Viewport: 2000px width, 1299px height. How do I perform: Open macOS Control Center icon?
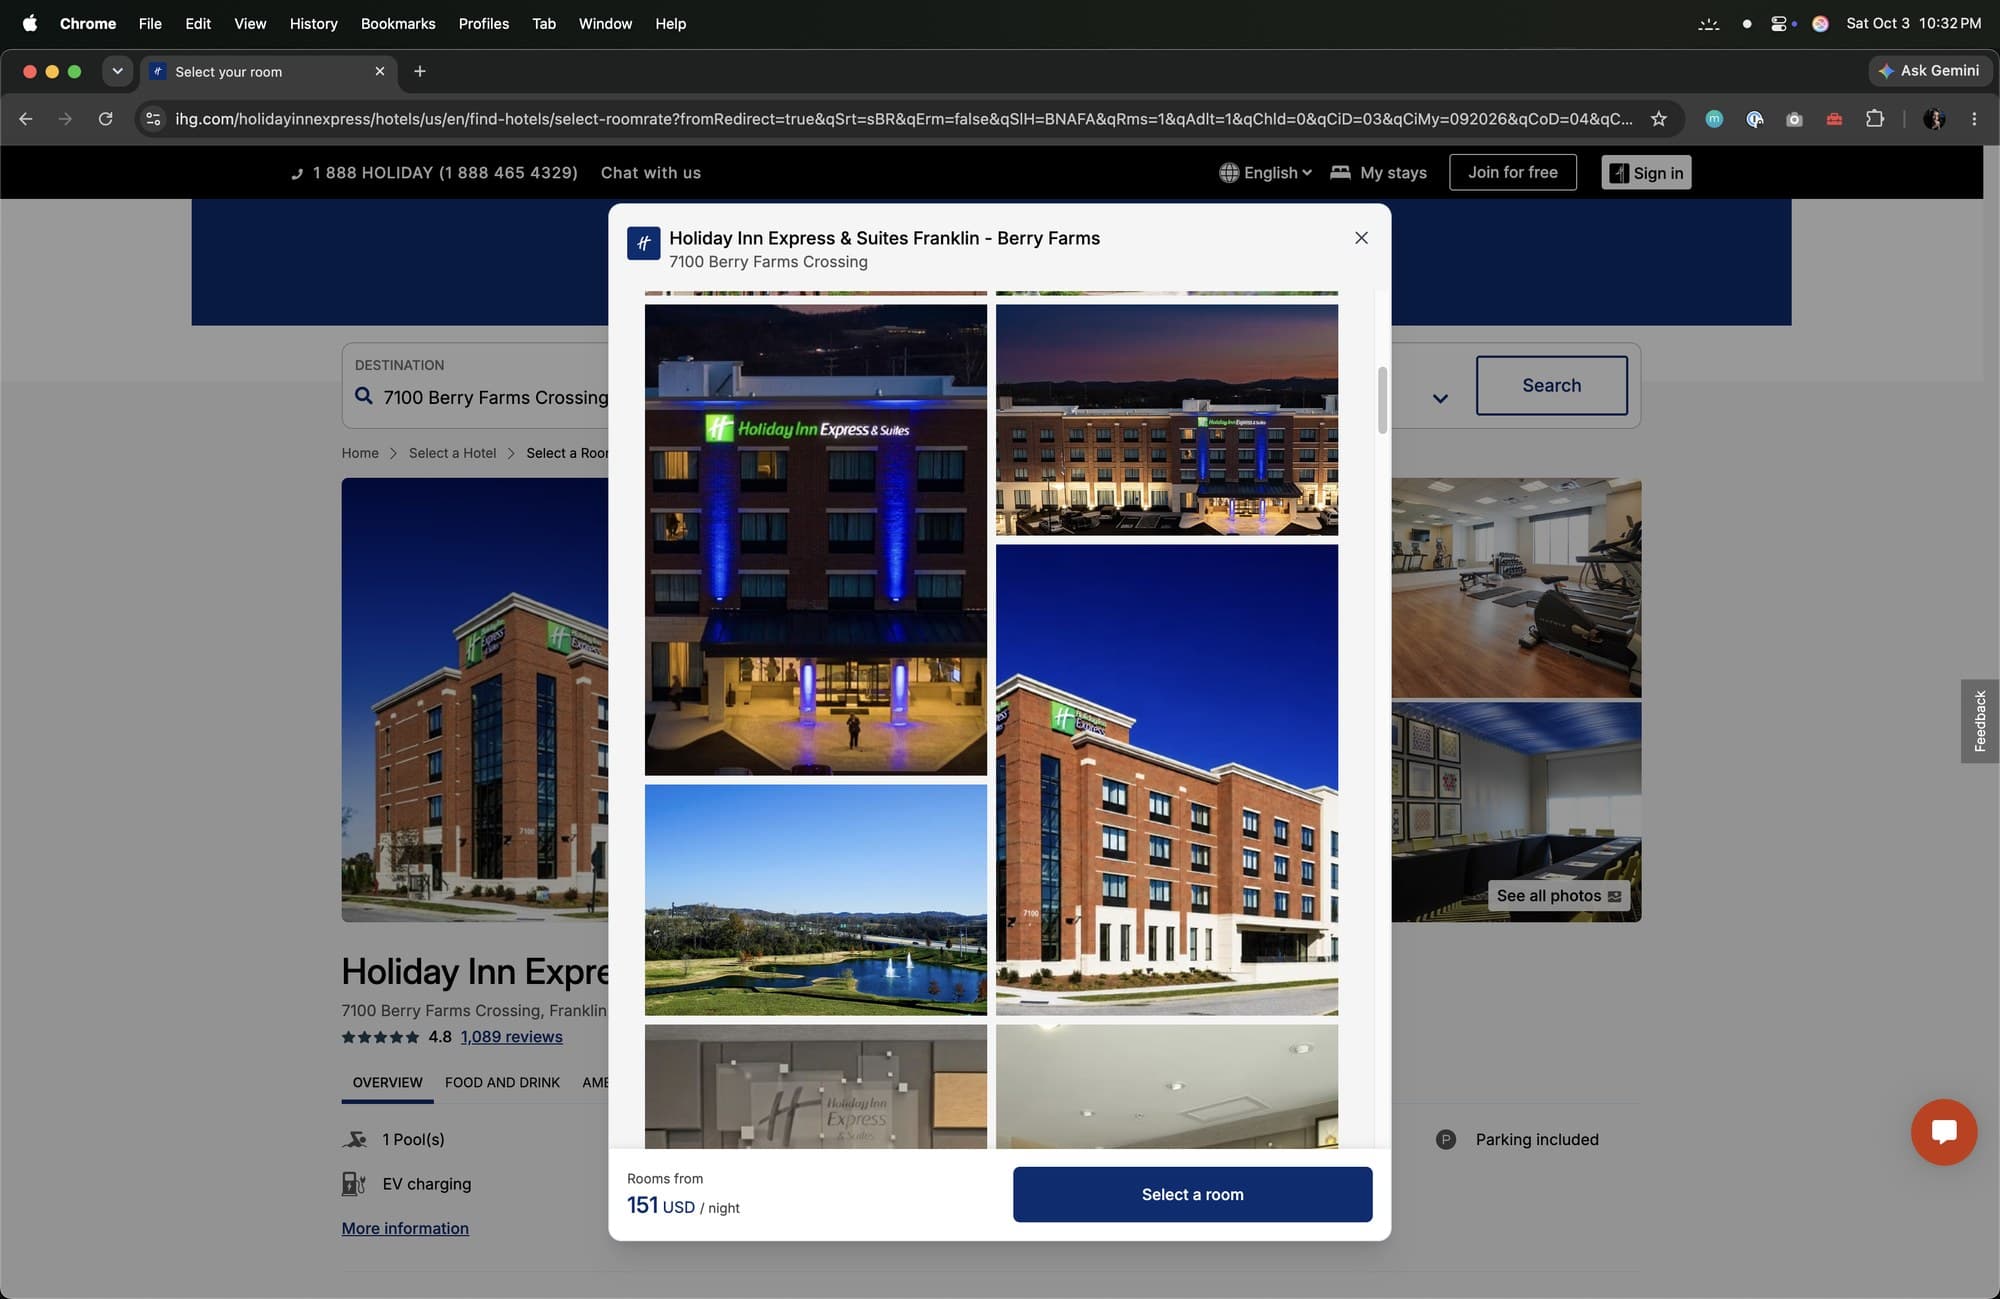1779,23
